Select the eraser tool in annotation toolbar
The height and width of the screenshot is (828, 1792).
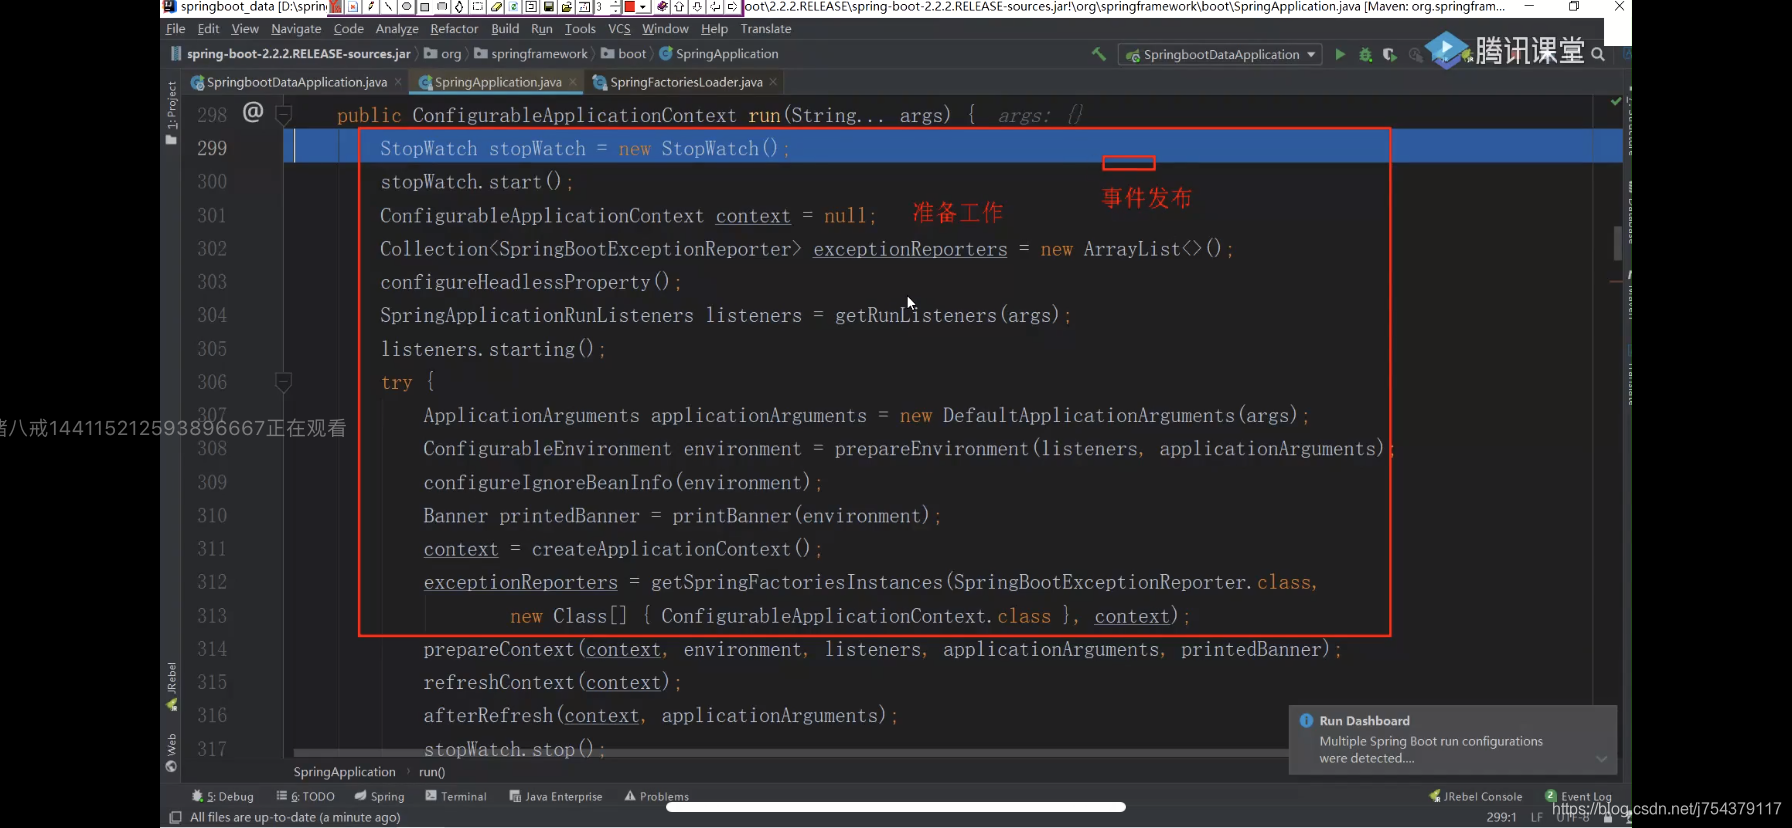[x=496, y=6]
